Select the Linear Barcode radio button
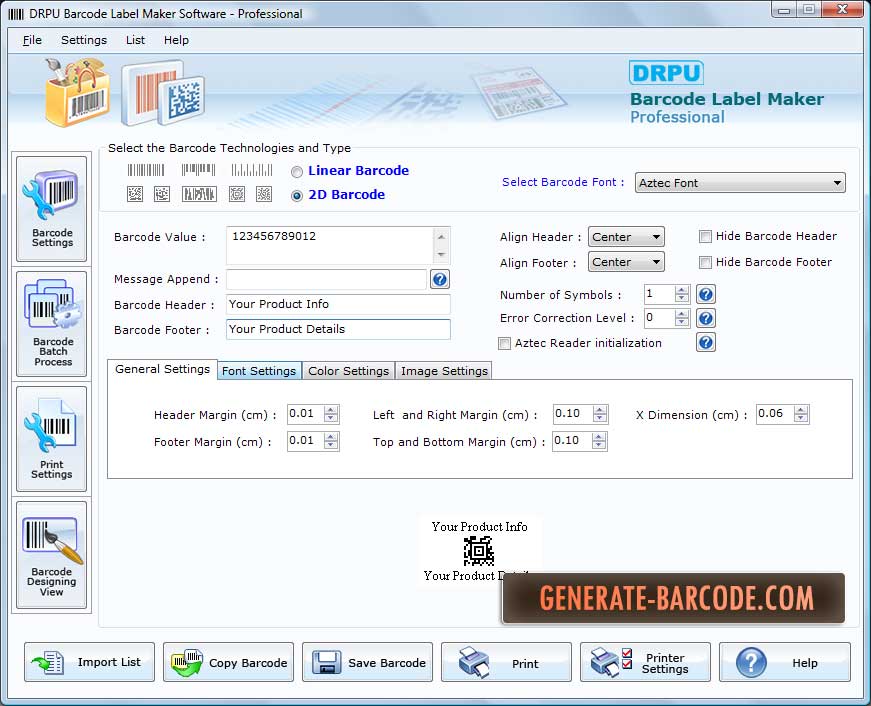This screenshot has width=871, height=706. pyautogui.click(x=297, y=172)
